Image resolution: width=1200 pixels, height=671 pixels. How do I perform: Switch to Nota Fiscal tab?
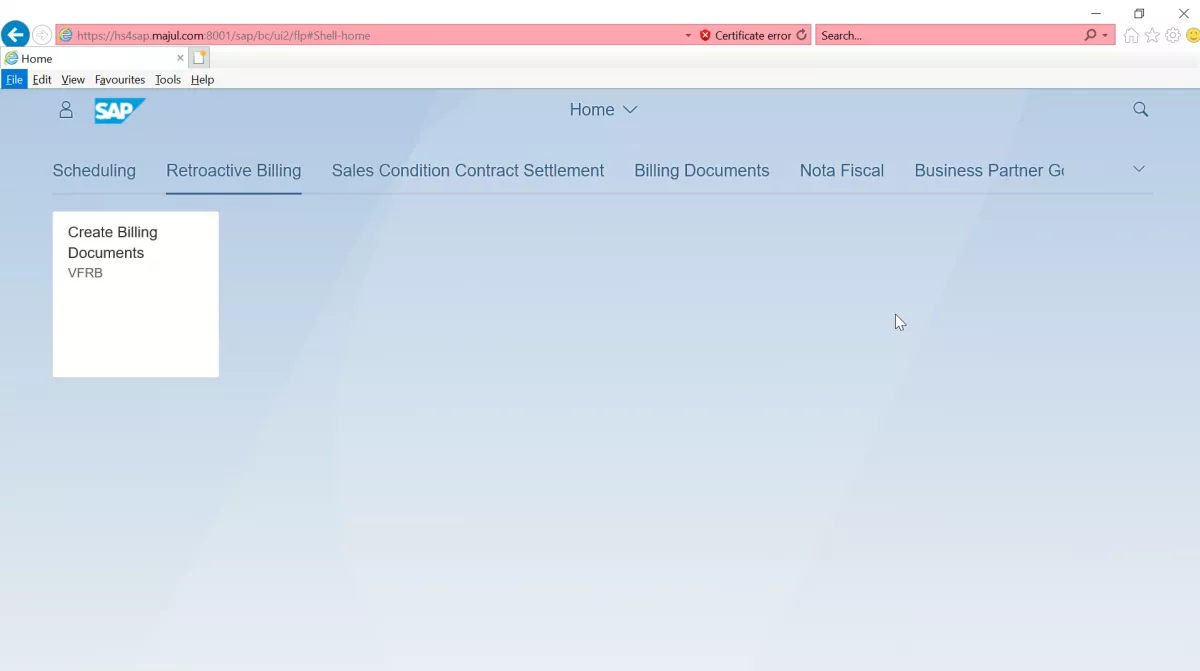(x=842, y=171)
